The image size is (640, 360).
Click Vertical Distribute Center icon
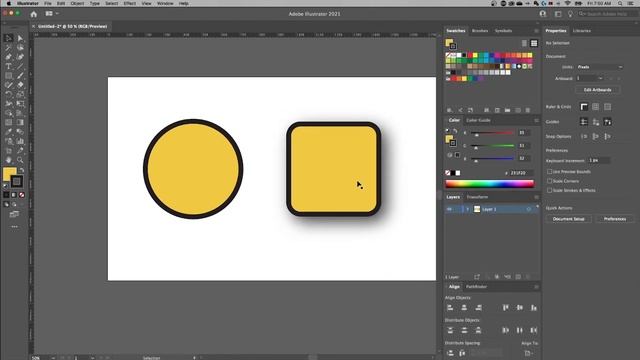(464, 330)
